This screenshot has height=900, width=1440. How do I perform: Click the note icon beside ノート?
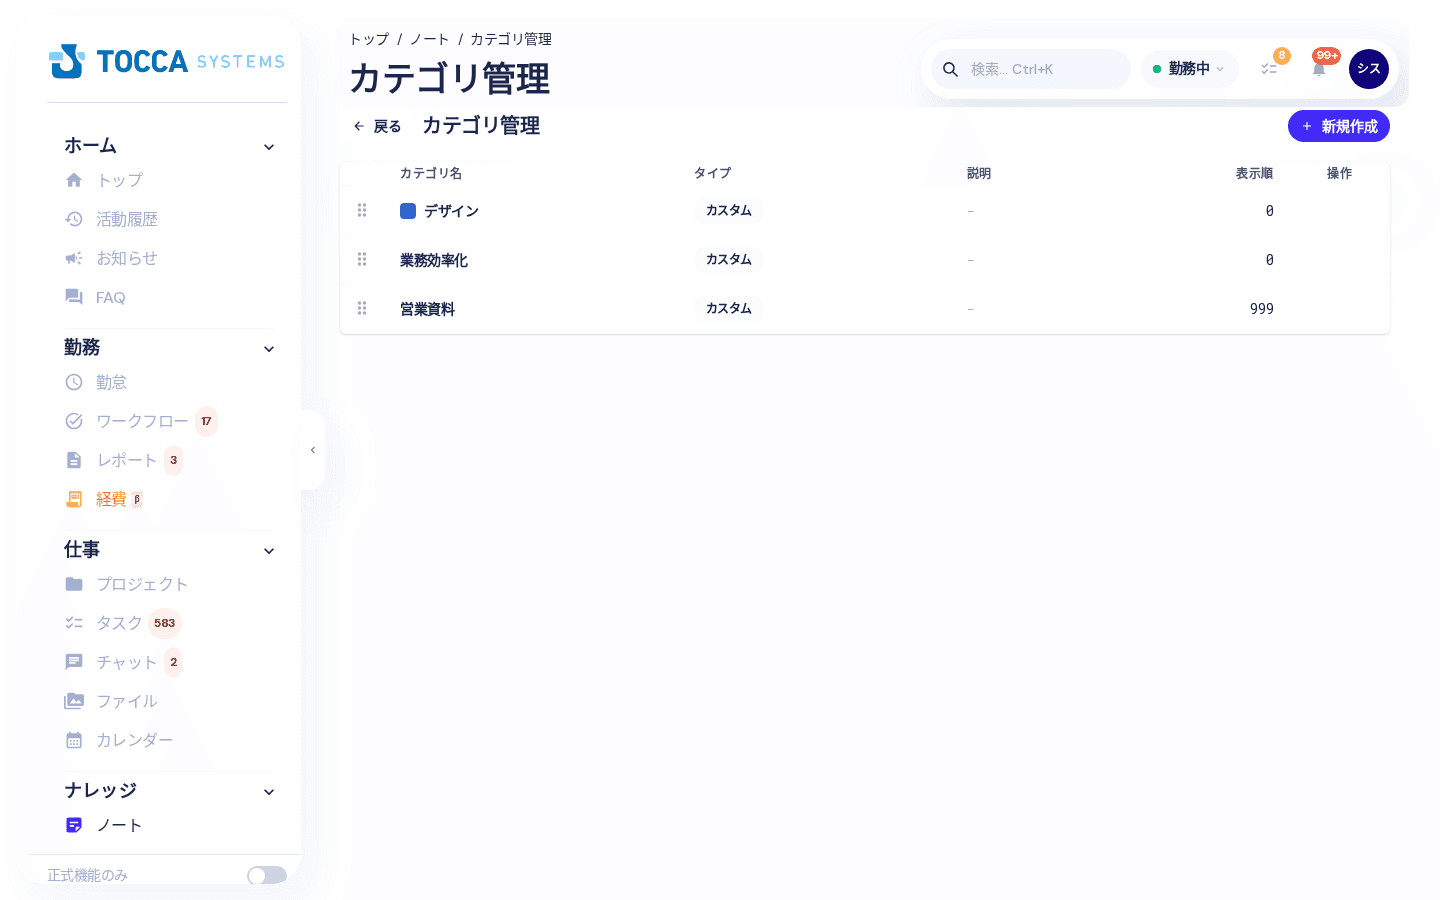pos(74,825)
